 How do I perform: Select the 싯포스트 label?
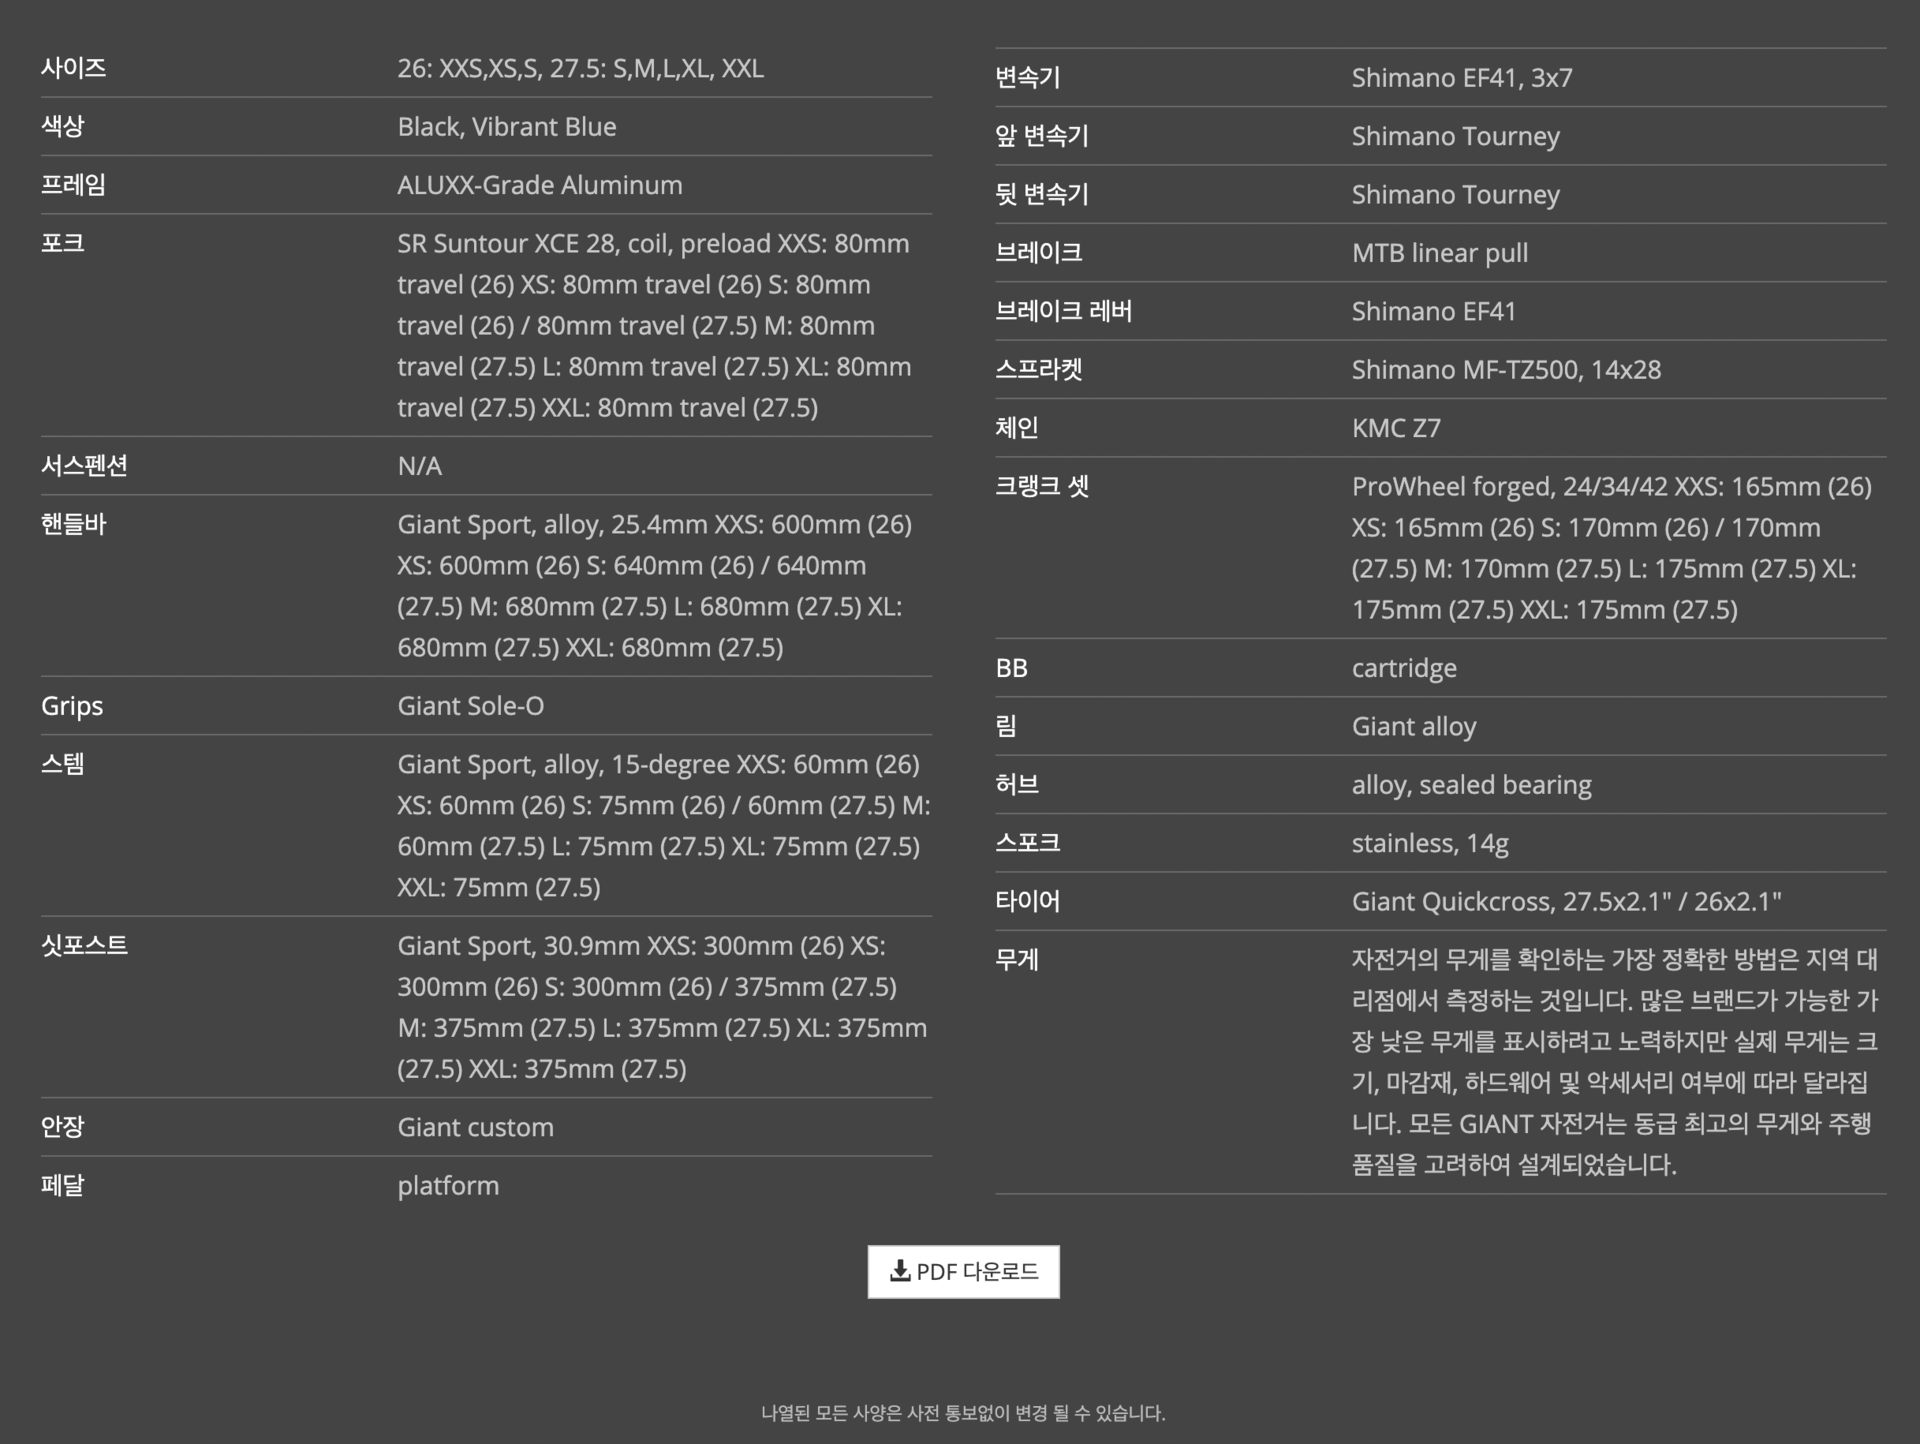(84, 945)
